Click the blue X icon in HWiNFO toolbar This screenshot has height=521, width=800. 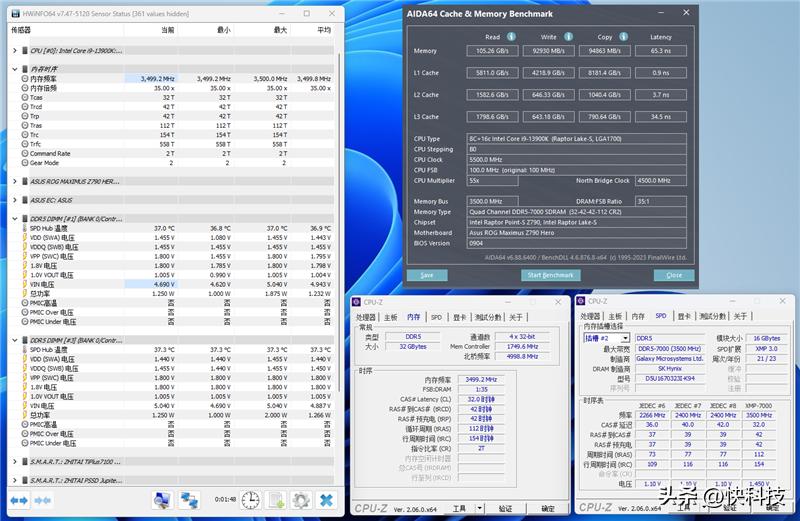pos(326,500)
